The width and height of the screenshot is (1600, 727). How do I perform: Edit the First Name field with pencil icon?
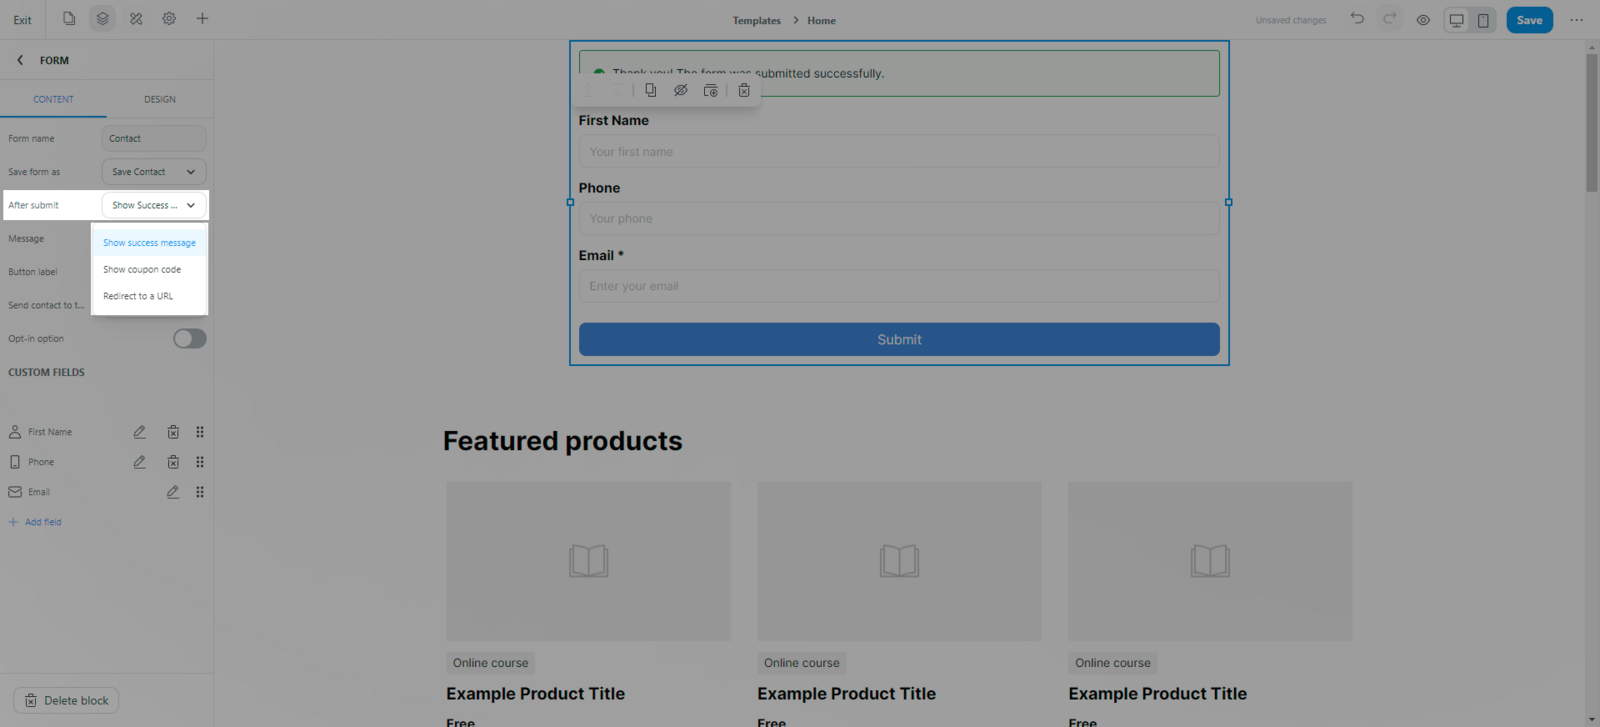point(140,432)
